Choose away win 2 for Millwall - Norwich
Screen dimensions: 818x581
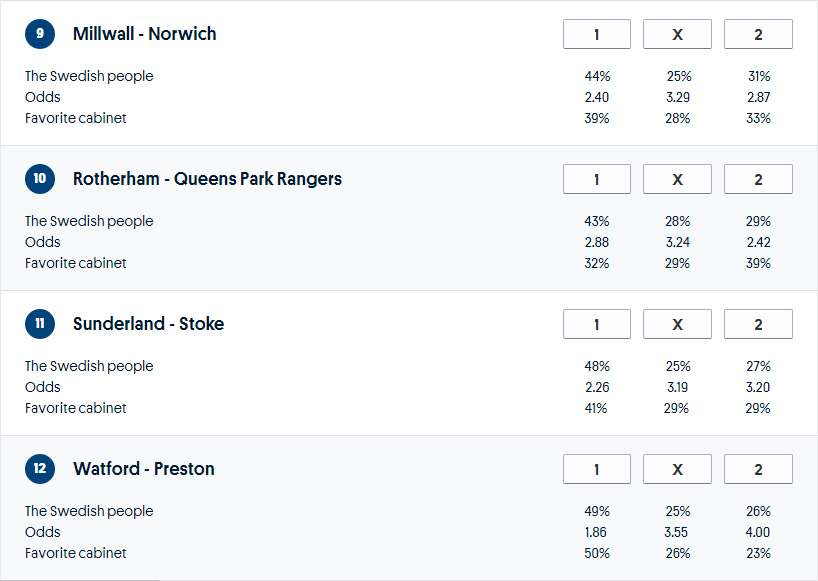(758, 34)
